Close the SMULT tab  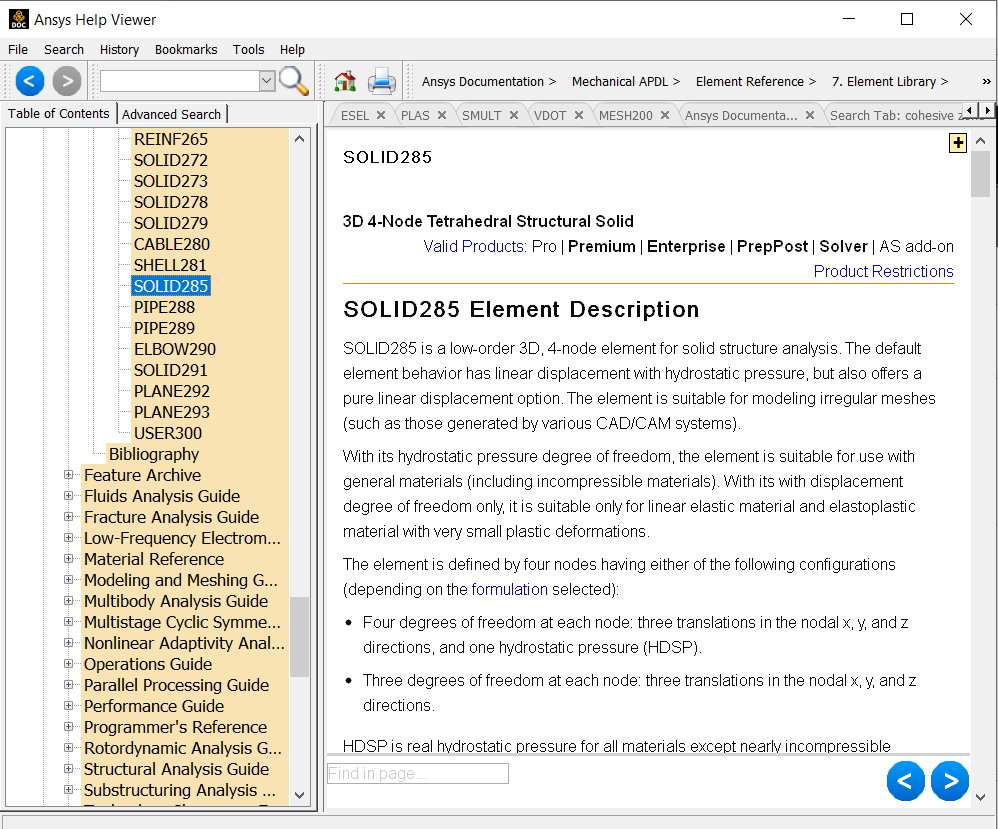[514, 115]
